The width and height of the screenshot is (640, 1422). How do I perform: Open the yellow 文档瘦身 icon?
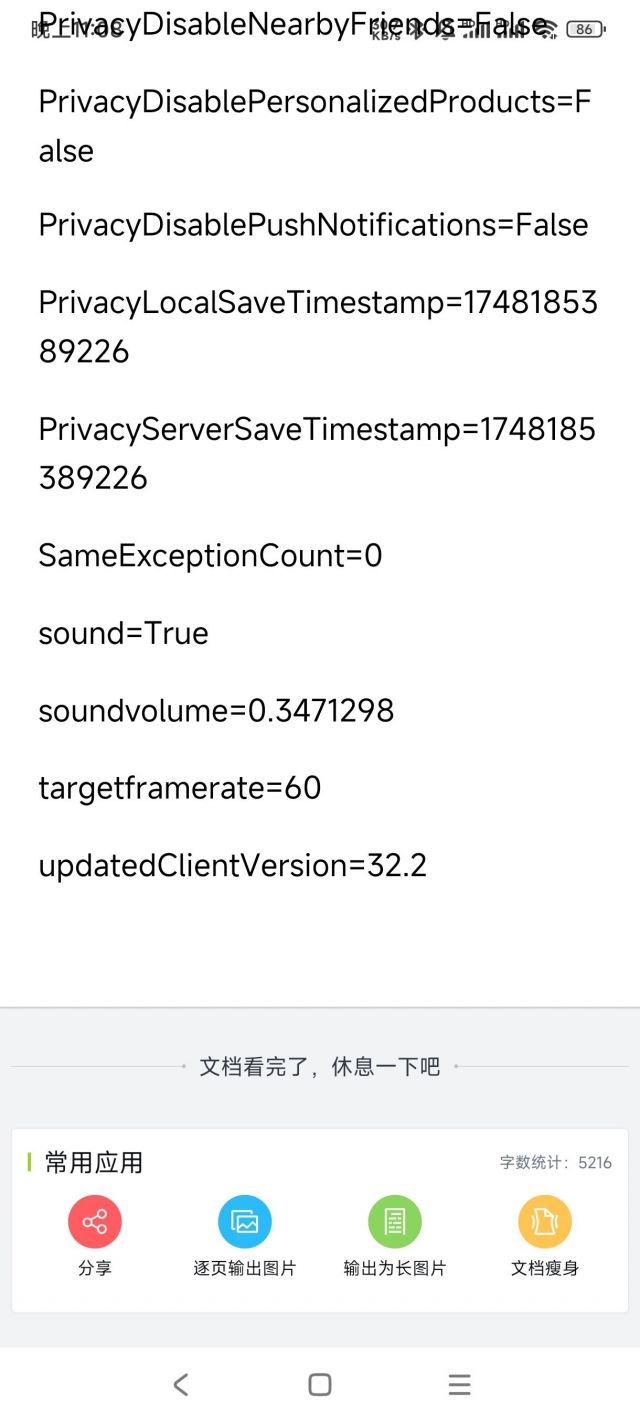pyautogui.click(x=545, y=1222)
